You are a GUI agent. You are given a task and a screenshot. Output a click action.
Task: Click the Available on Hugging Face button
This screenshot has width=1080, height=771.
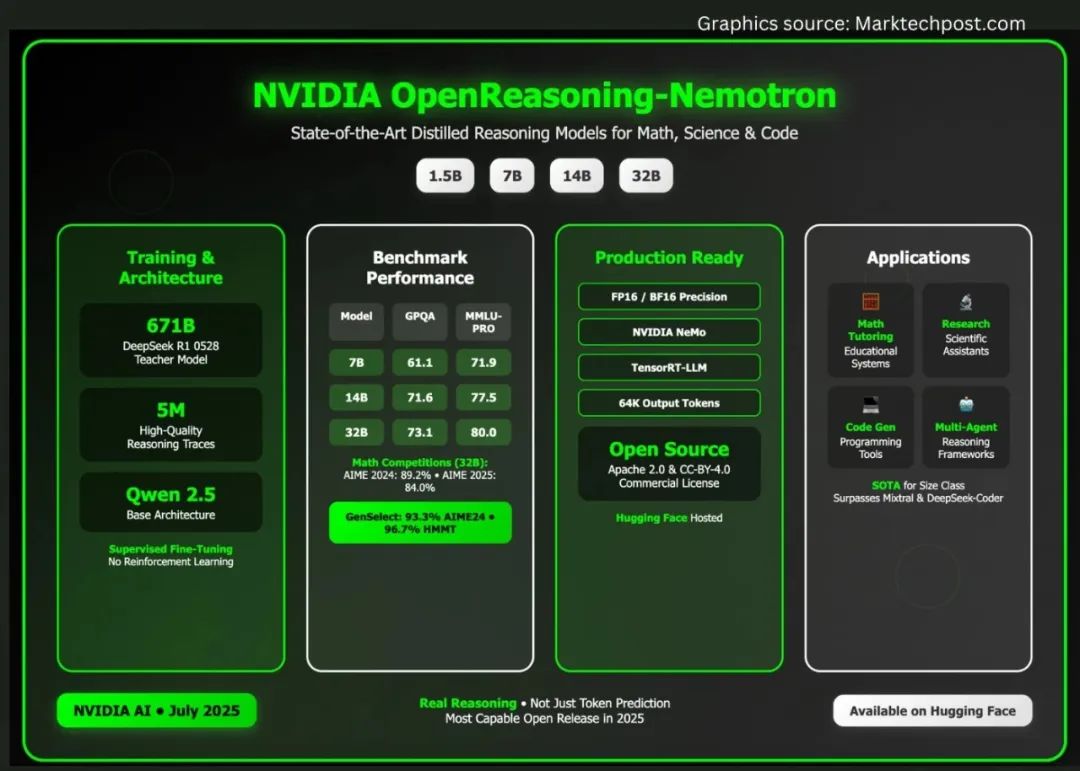(933, 711)
